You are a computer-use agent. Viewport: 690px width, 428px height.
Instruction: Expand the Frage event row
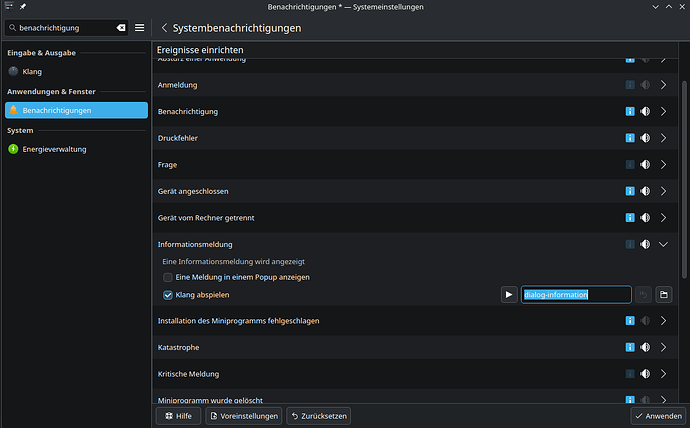point(663,164)
